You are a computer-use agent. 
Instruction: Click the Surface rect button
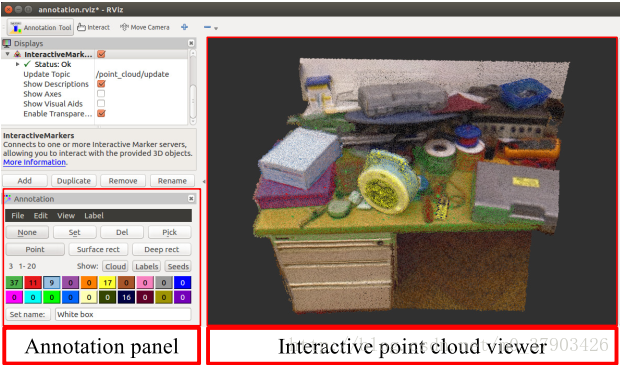[98, 250]
